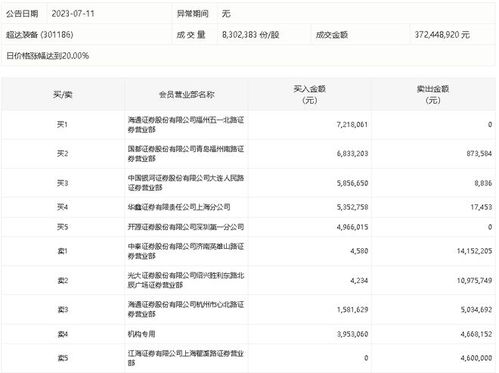Select the 买2 row label
This screenshot has height=373, width=499.
62,153
